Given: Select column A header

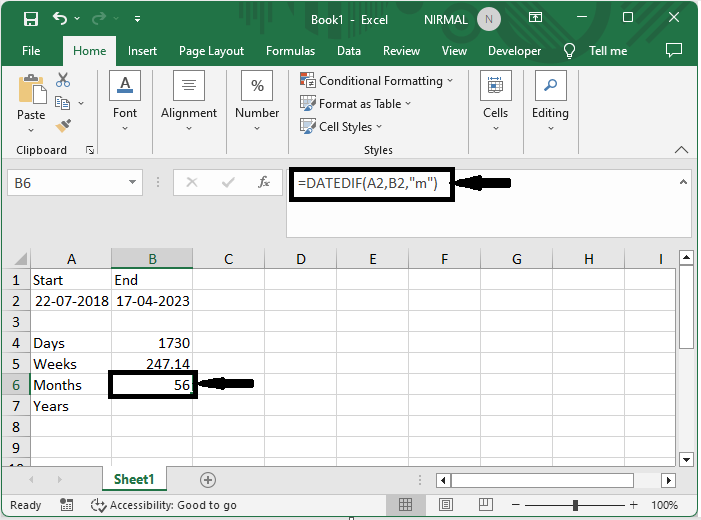Looking at the screenshot, I should coord(71,259).
